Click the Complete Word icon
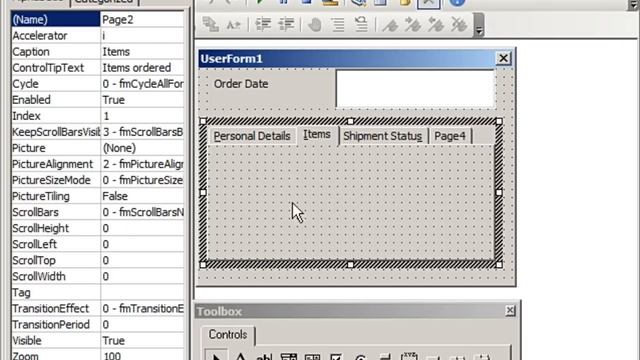 tap(233, 25)
